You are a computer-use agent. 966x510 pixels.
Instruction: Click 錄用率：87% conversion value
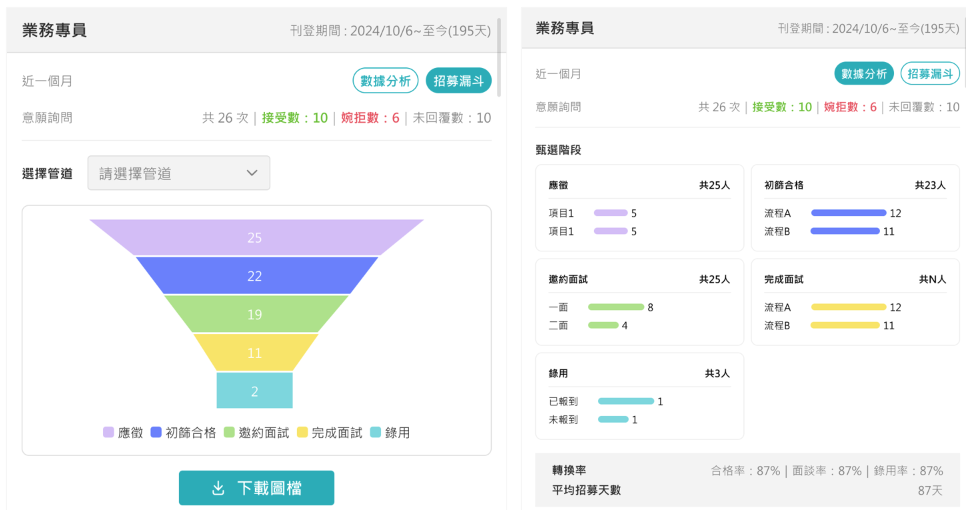(x=908, y=471)
